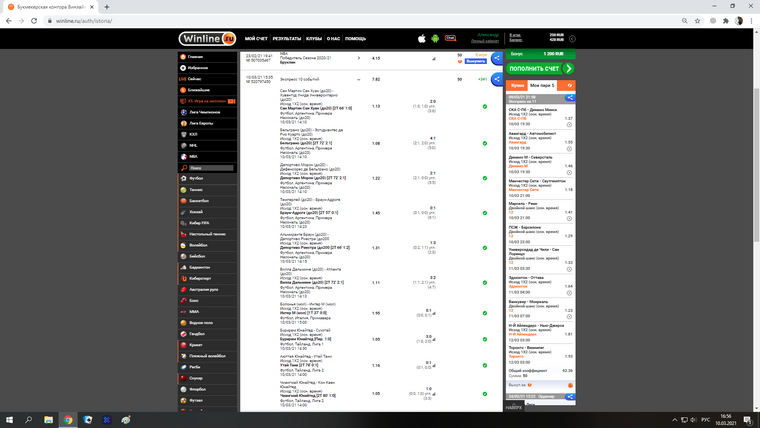The width and height of the screenshot is (760, 428).
Task: Switch to Мои пари tab
Action: tap(542, 85)
